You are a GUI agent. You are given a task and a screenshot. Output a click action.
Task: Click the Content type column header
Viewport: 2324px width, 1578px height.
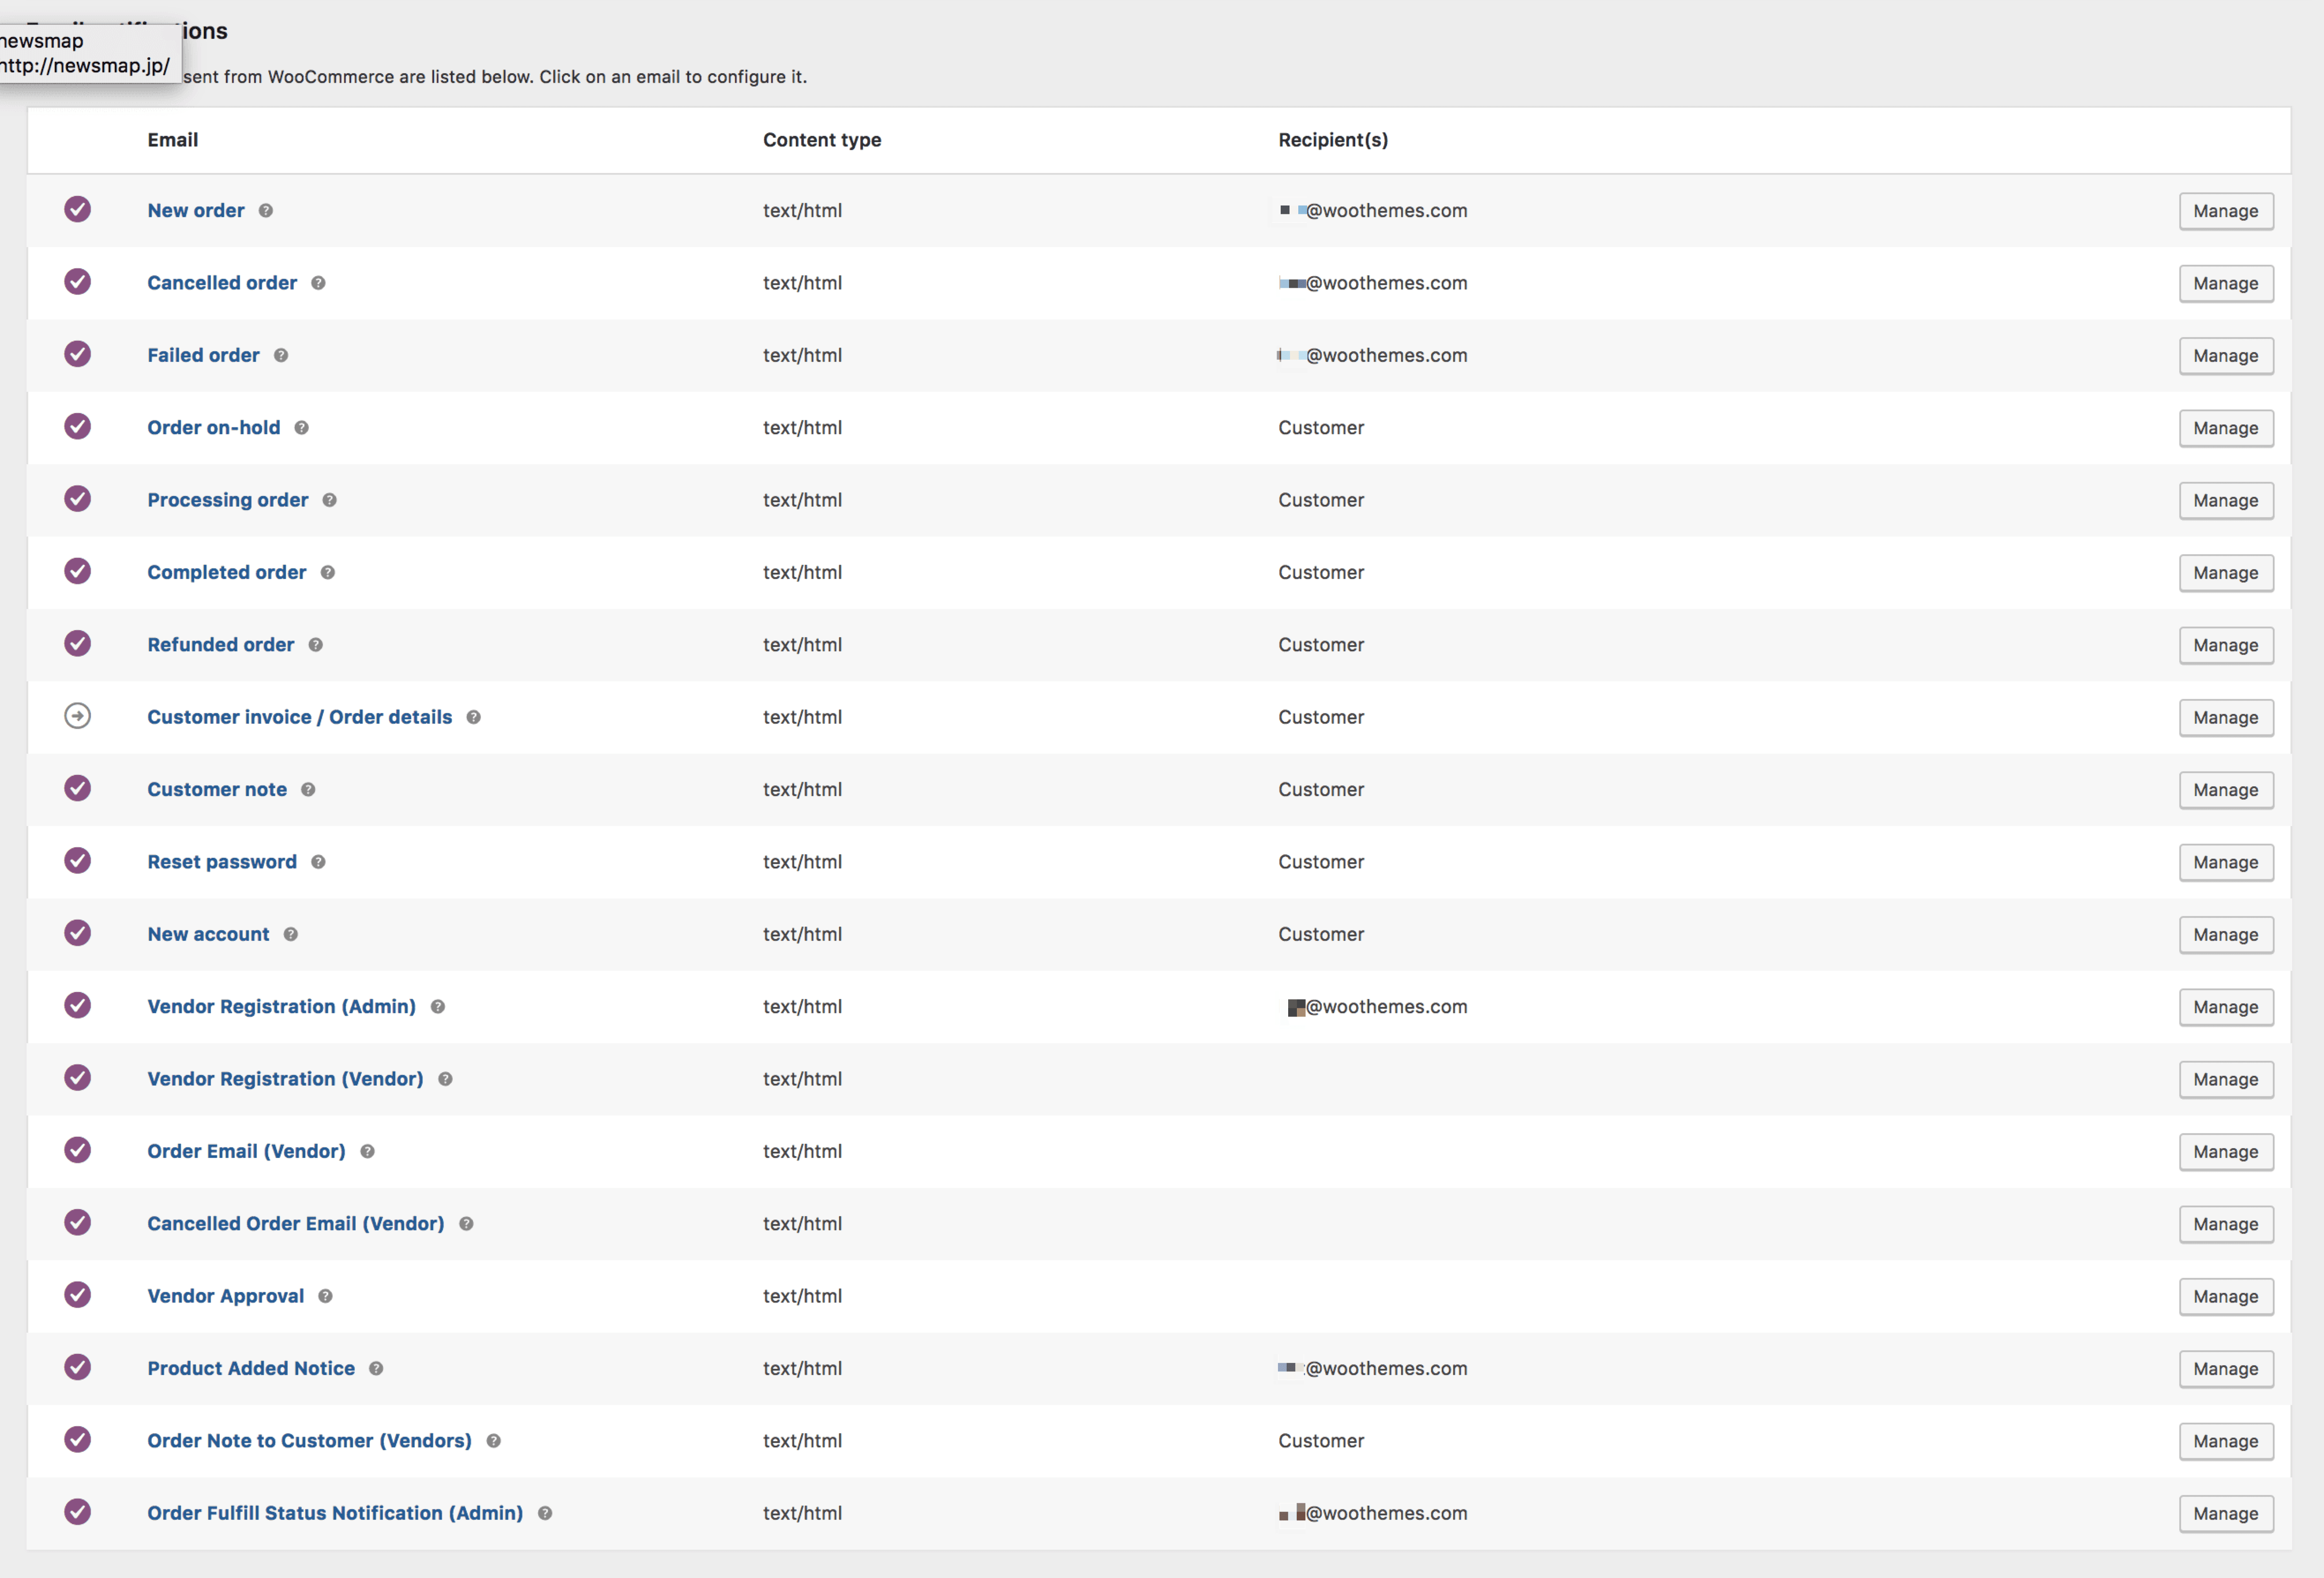tap(822, 140)
